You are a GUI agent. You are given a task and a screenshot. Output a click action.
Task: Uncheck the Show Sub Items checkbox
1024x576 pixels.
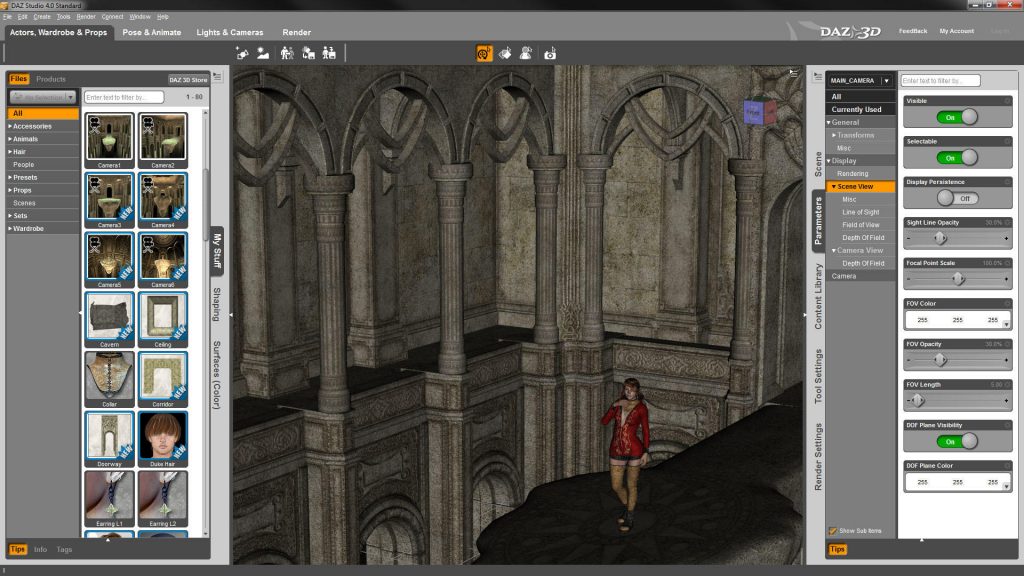click(x=833, y=530)
